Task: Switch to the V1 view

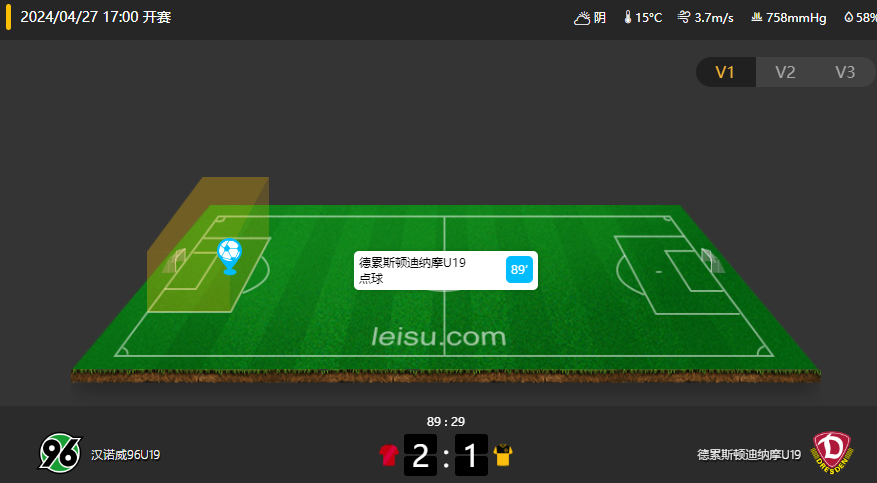Action: click(x=725, y=72)
